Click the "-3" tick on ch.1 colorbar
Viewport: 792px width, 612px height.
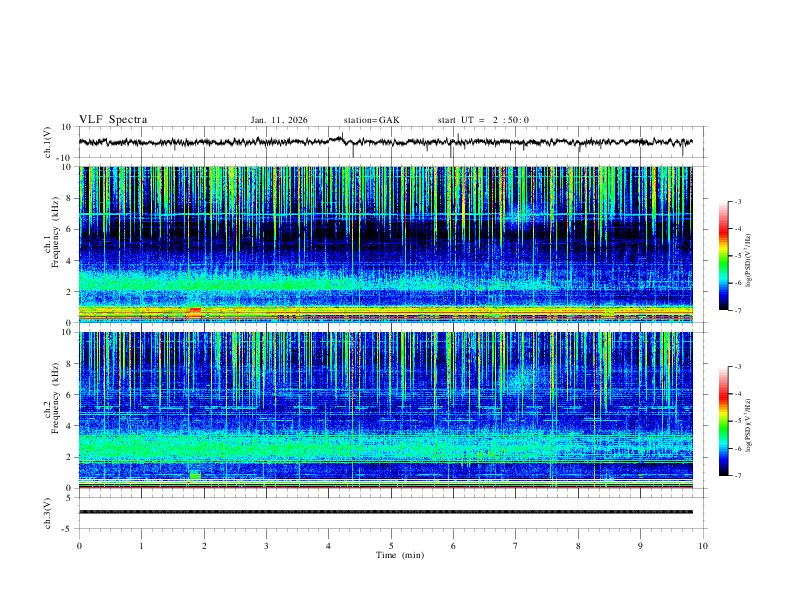click(x=737, y=202)
